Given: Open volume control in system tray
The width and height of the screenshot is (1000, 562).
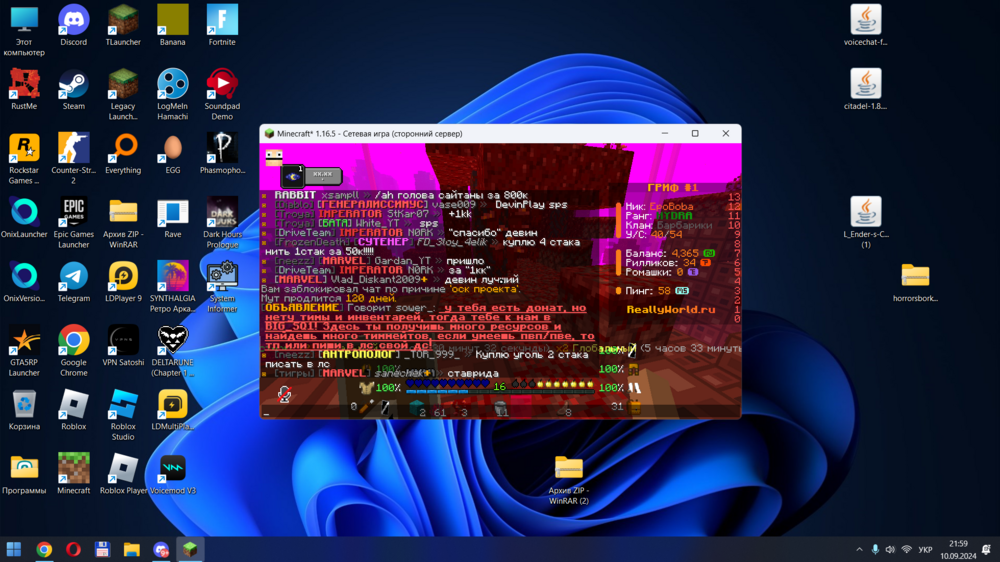Looking at the screenshot, I should click(x=890, y=549).
